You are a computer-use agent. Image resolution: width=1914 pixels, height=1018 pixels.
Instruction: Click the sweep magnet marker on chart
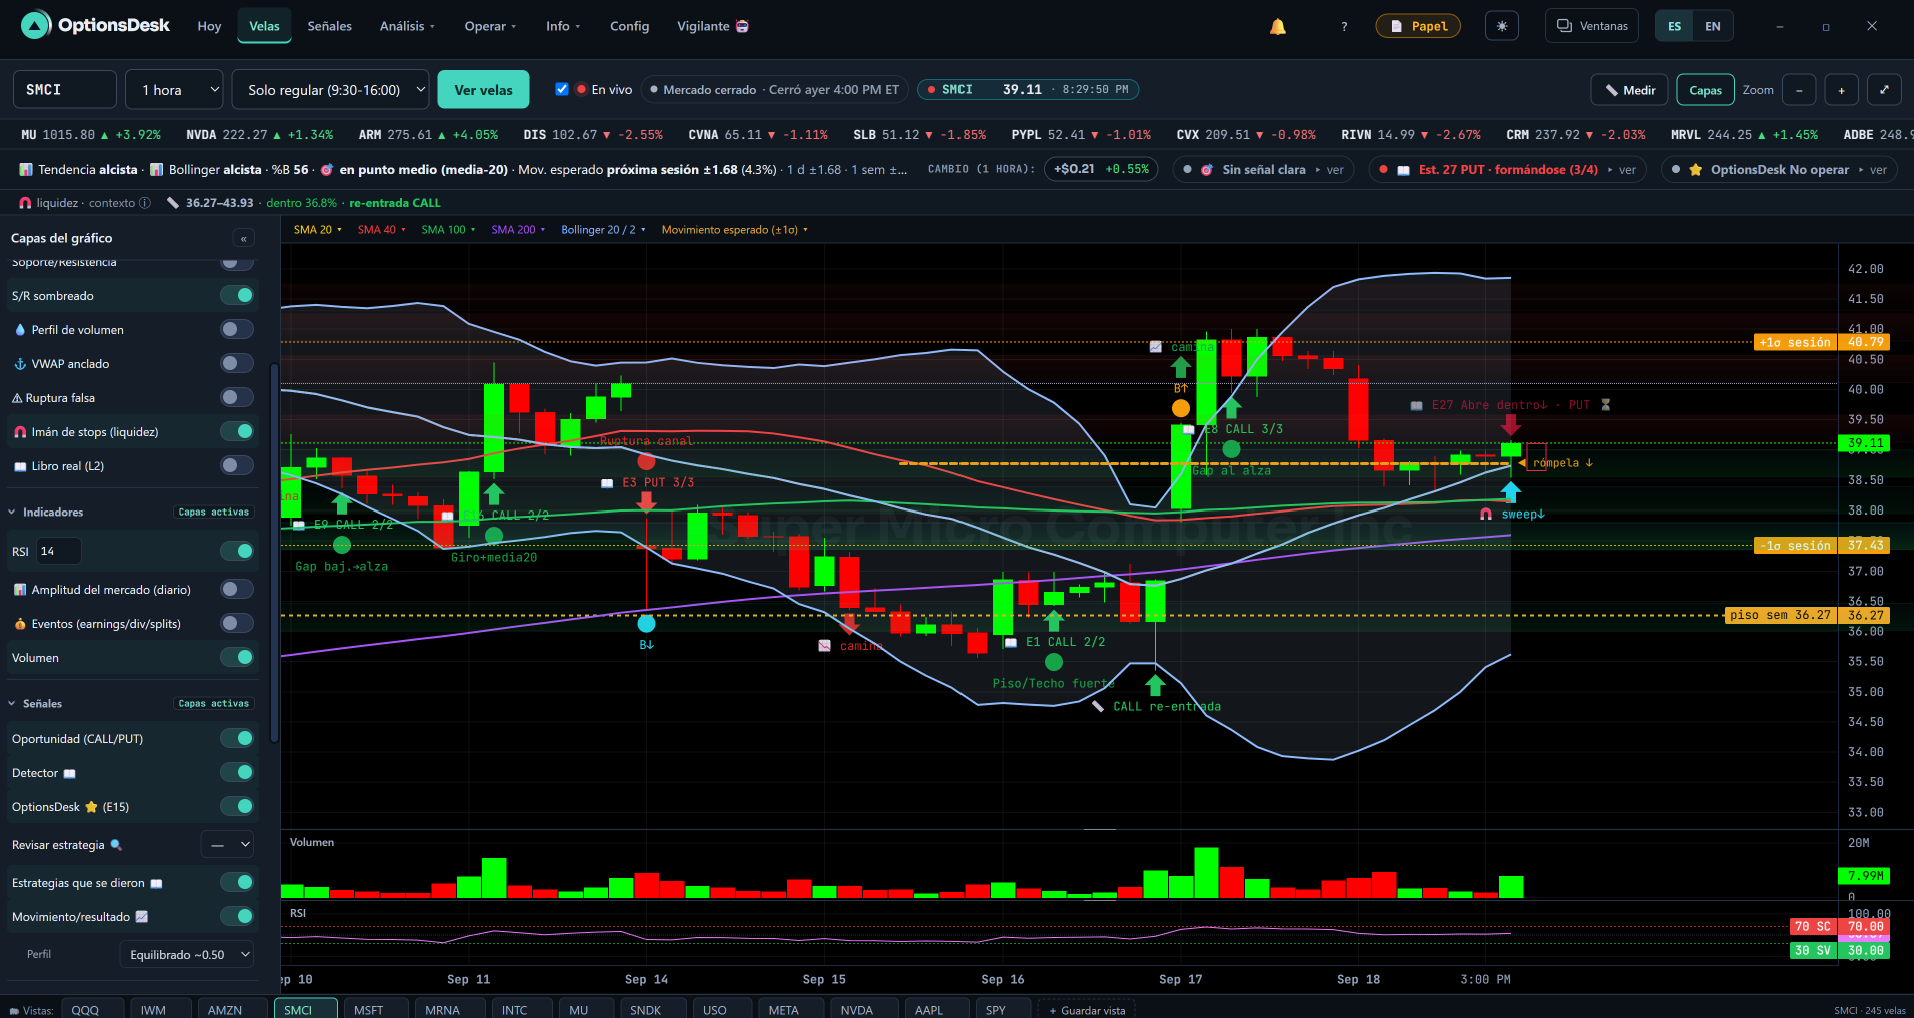tap(1486, 514)
